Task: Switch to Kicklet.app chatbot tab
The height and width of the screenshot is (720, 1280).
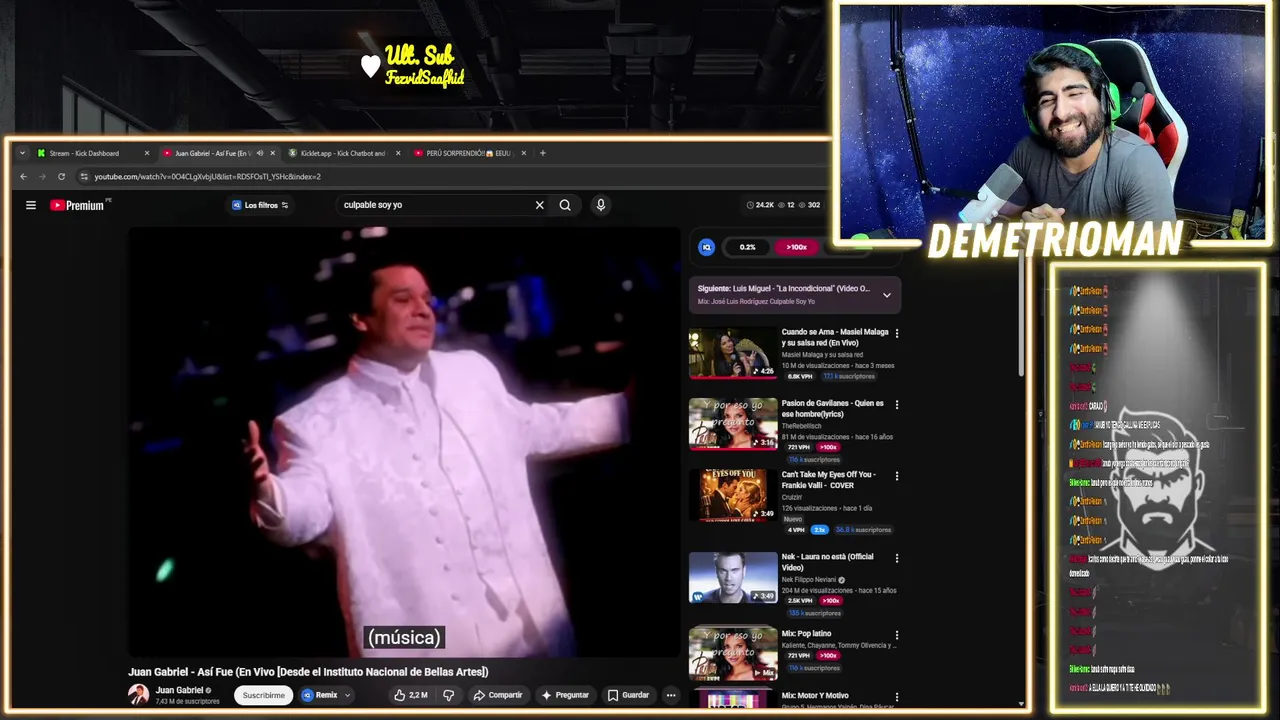Action: [x=342, y=153]
